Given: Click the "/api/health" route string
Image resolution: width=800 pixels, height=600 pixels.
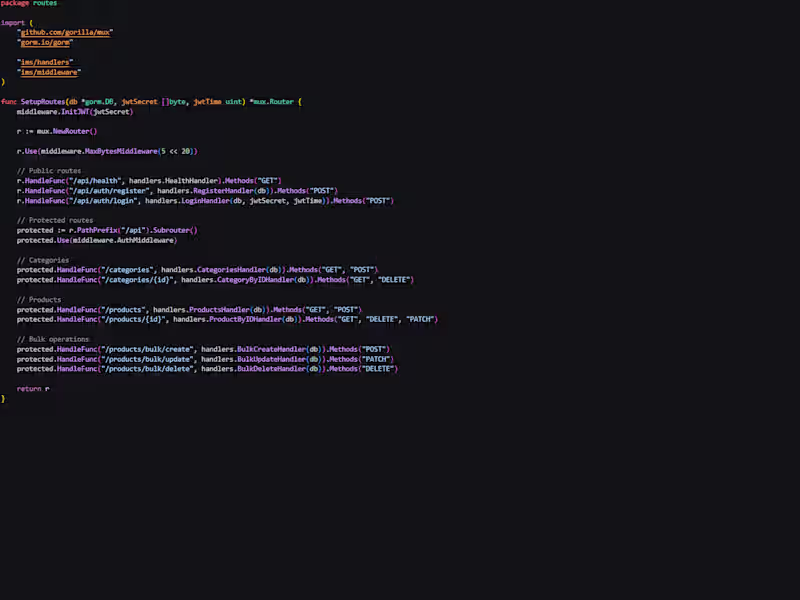Looking at the screenshot, I should [x=95, y=181].
